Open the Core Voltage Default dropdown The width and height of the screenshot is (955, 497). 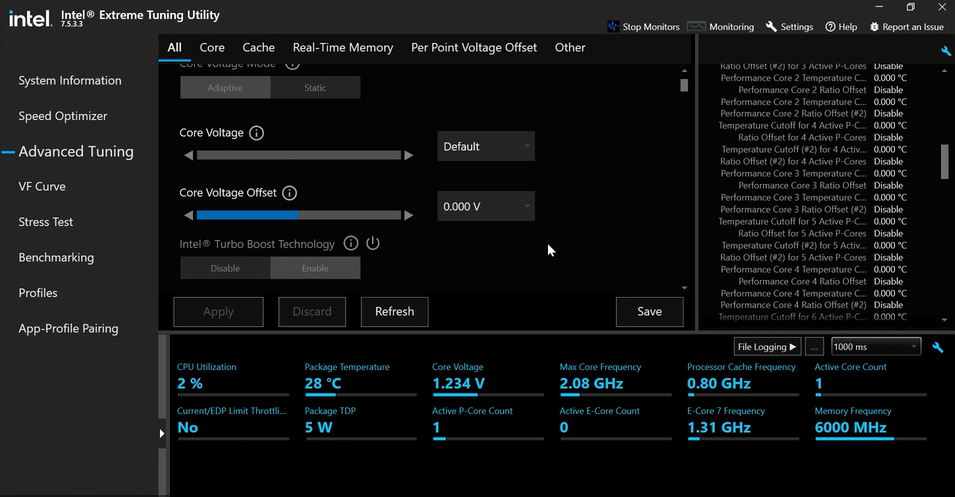tap(486, 146)
